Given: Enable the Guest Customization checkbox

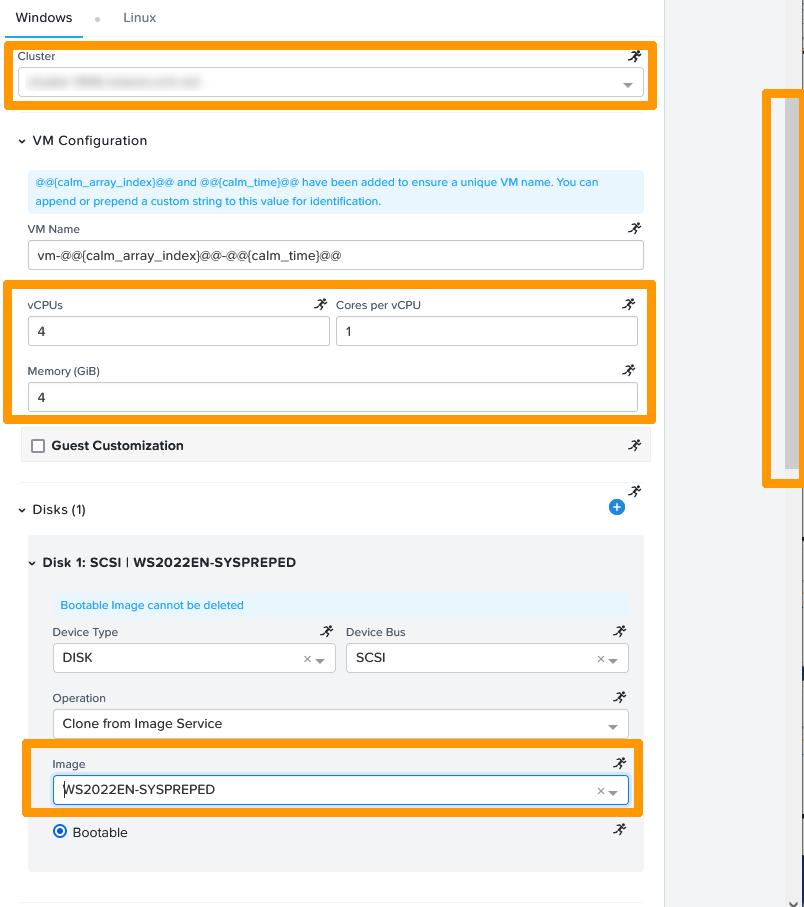Looking at the screenshot, I should [39, 446].
